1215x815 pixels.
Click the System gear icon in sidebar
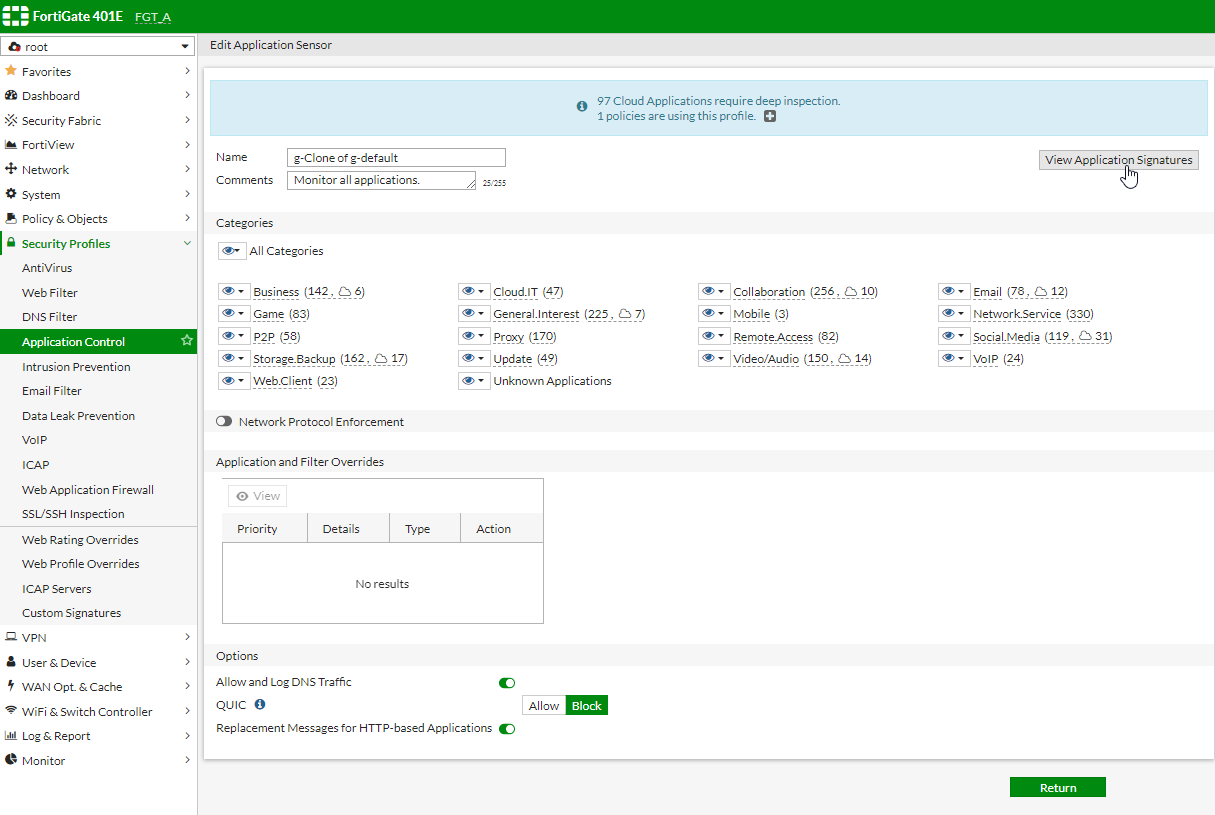tap(11, 194)
